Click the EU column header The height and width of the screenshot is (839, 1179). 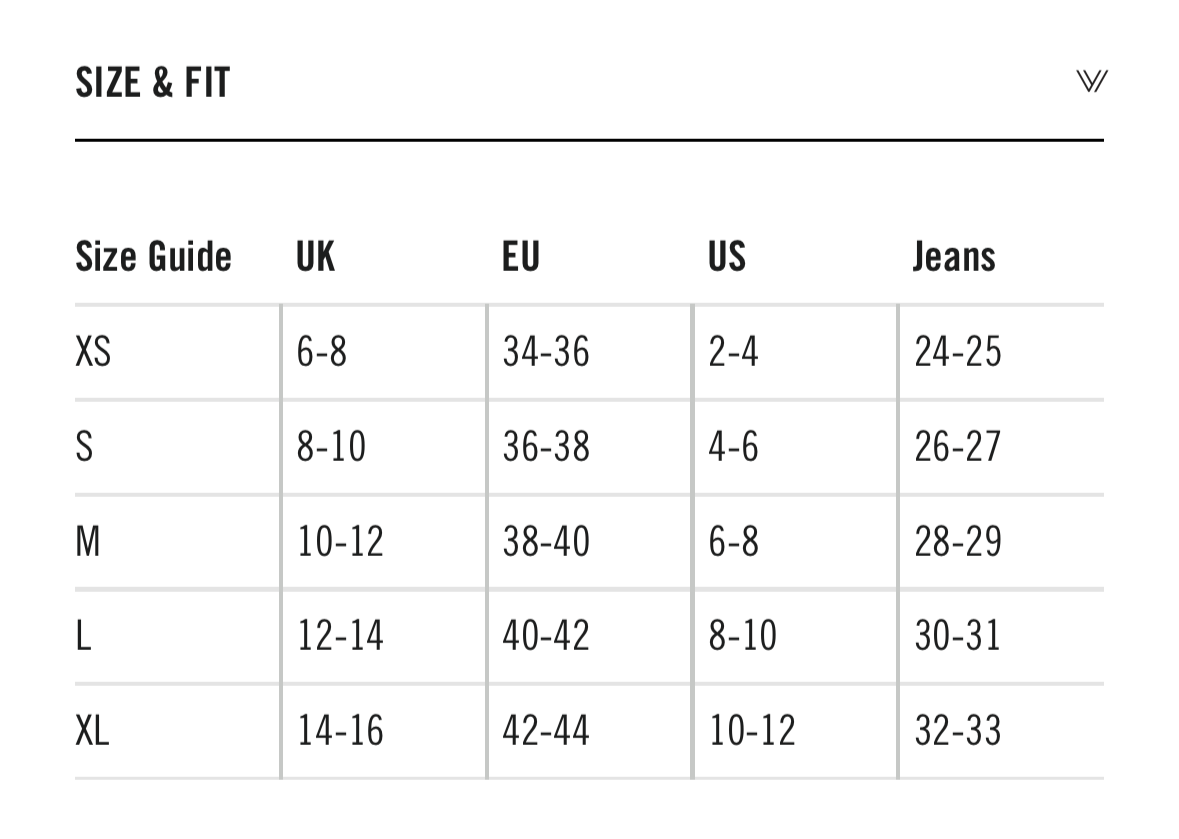521,256
